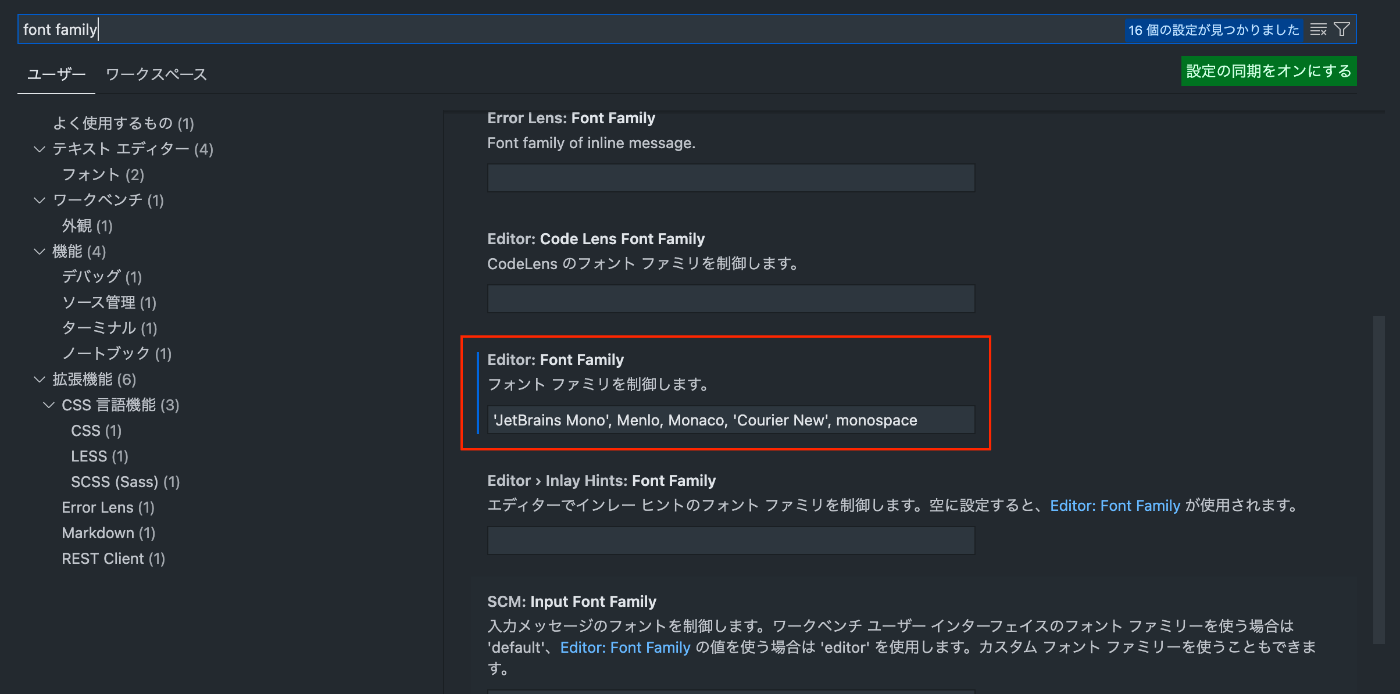
Task: Select CSS (1) tree item
Action: pyautogui.click(x=96, y=431)
